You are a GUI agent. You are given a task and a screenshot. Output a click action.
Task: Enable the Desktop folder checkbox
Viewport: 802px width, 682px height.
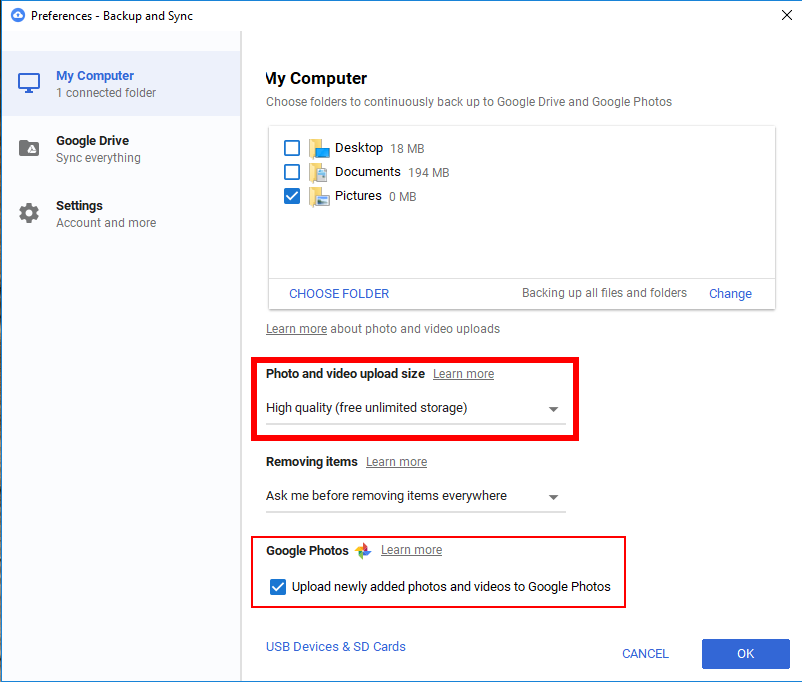tap(292, 148)
